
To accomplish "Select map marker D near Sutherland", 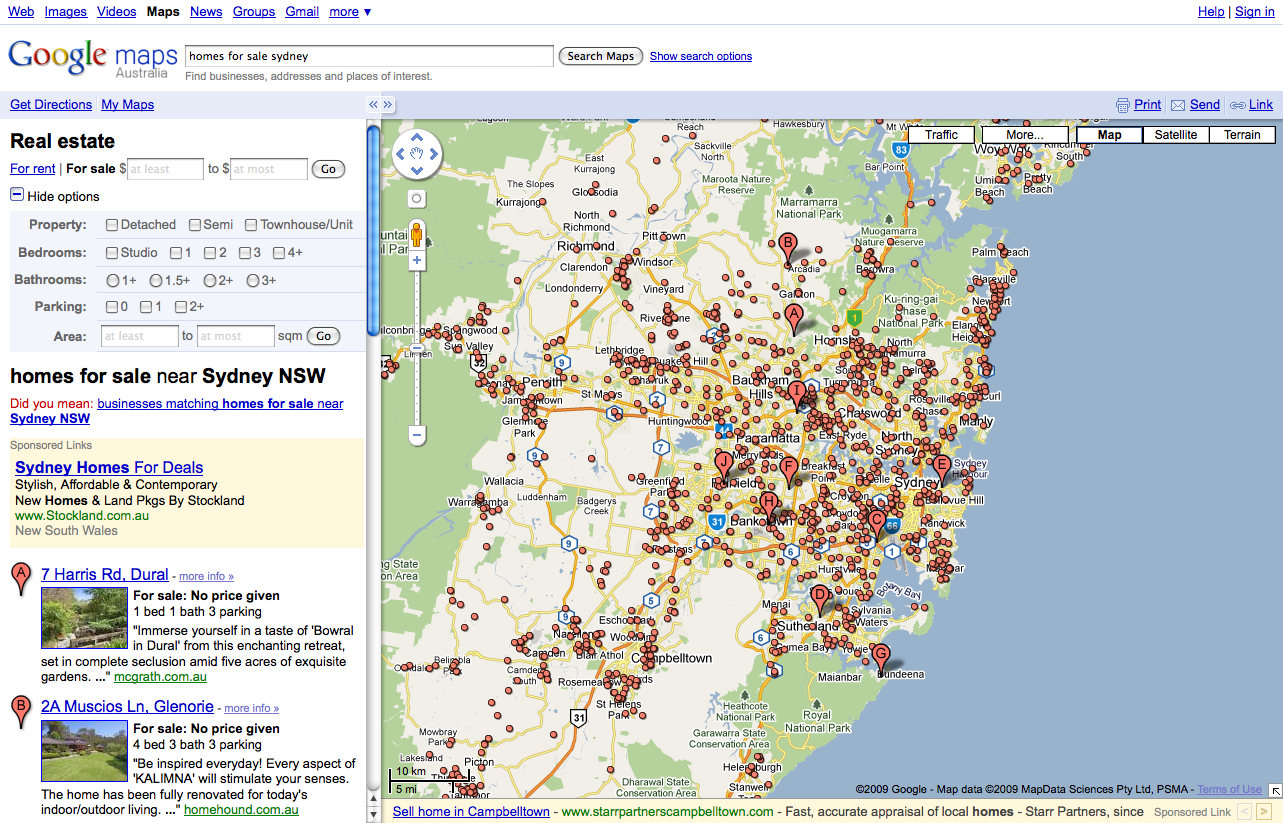I will (820, 599).
